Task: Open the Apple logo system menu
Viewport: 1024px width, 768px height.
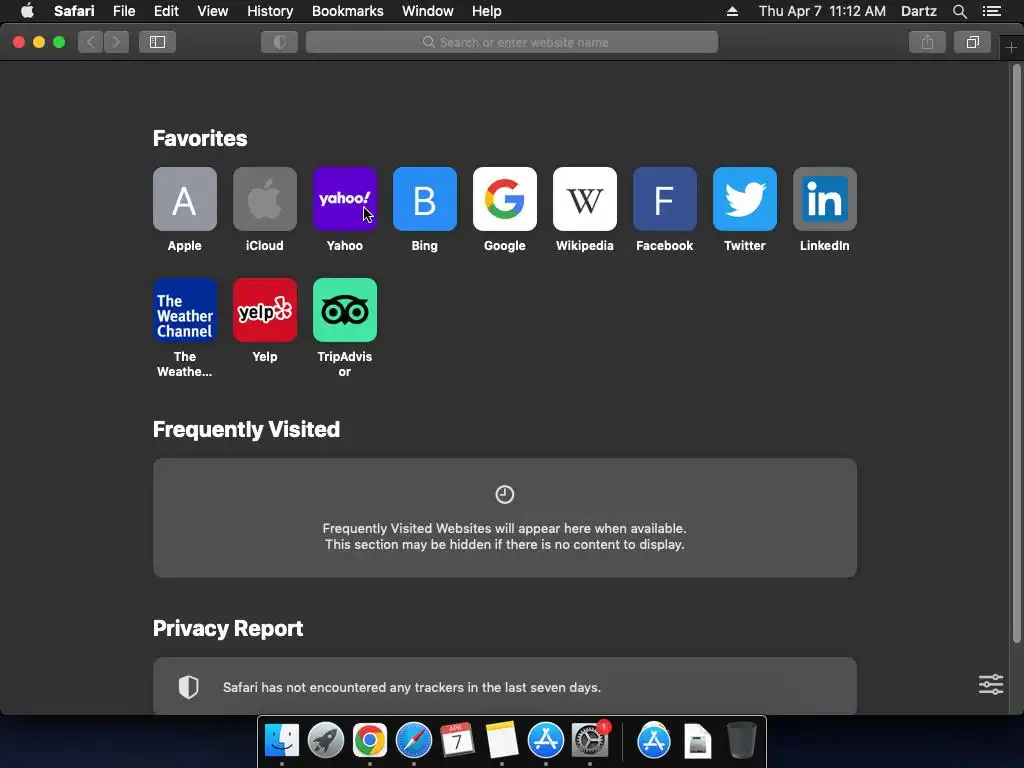Action: coord(27,11)
